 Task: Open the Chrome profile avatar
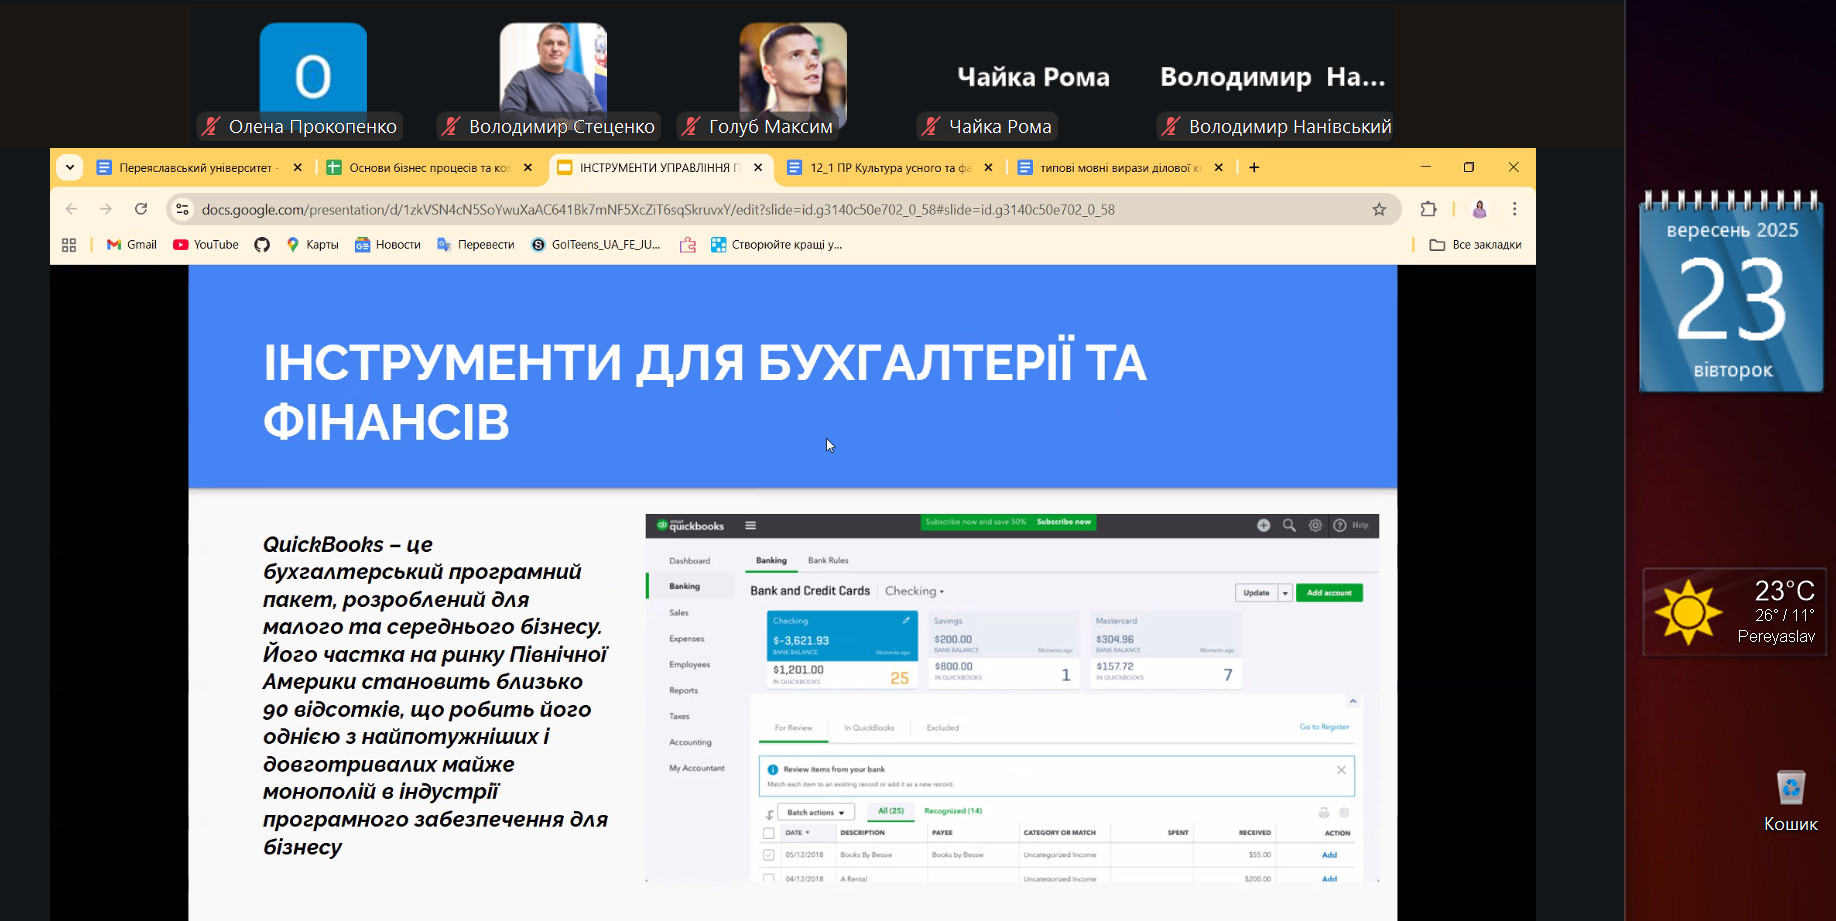tap(1479, 209)
